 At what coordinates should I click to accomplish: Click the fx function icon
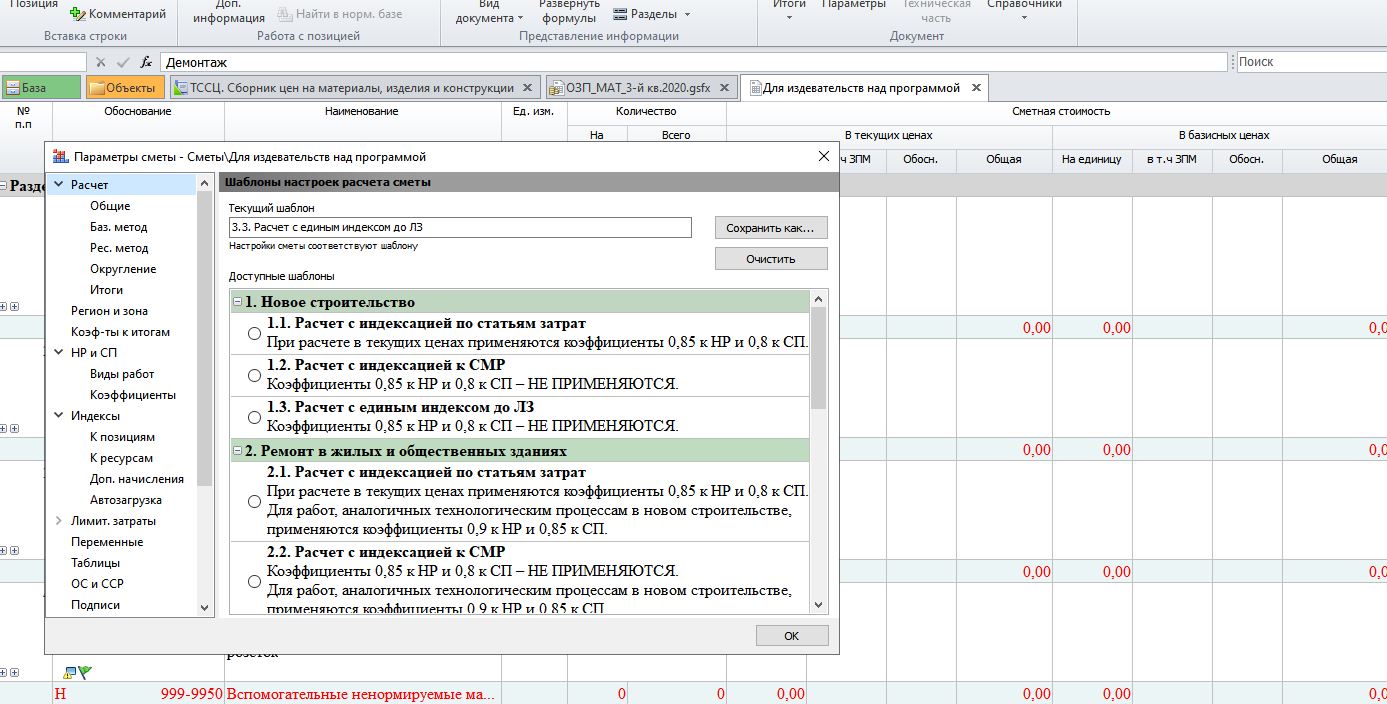146,62
